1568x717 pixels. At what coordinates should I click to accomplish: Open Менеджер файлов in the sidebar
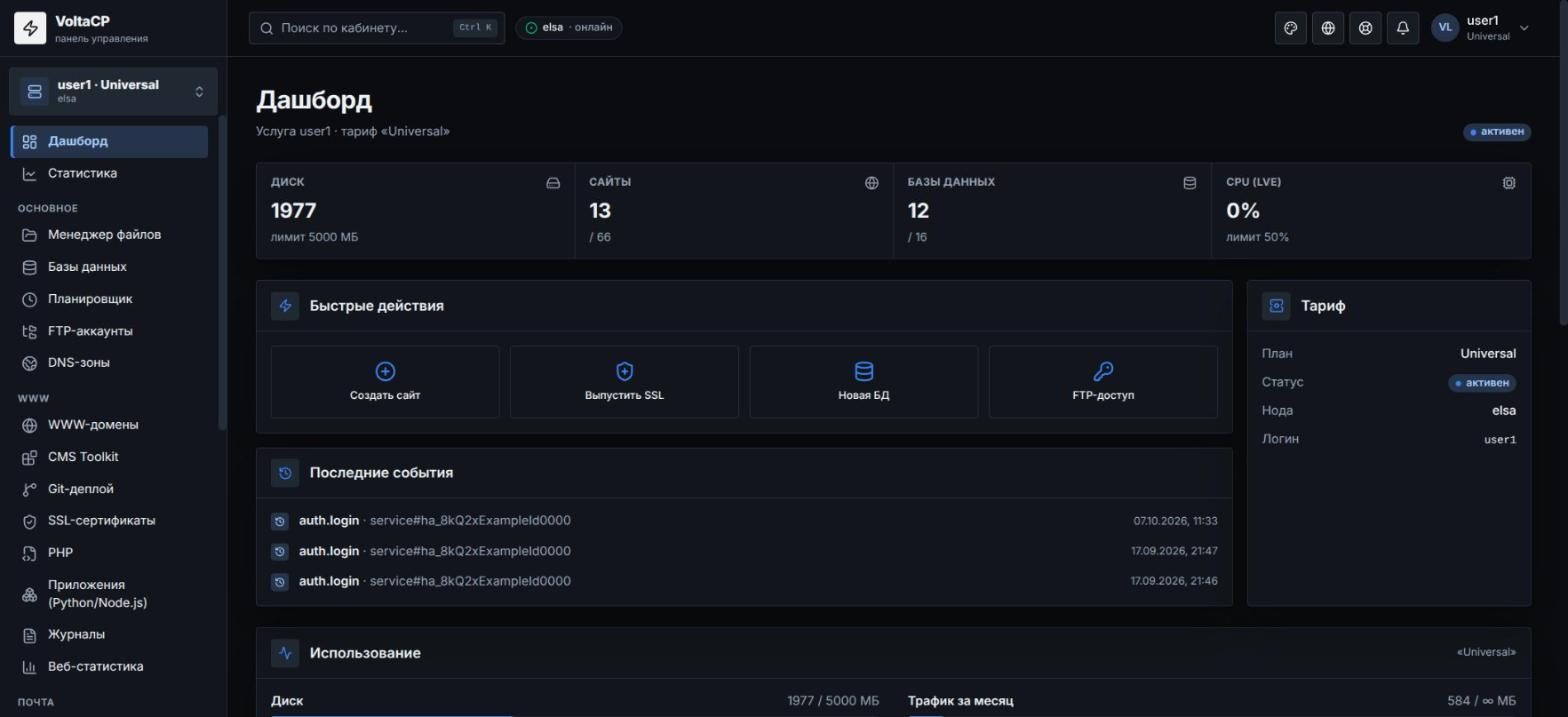(110, 235)
